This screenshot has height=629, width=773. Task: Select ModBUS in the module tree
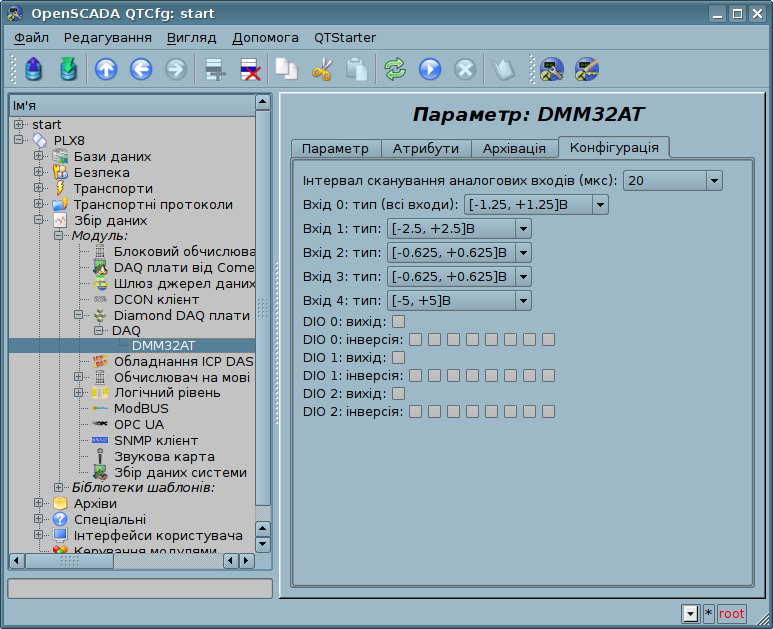click(140, 408)
